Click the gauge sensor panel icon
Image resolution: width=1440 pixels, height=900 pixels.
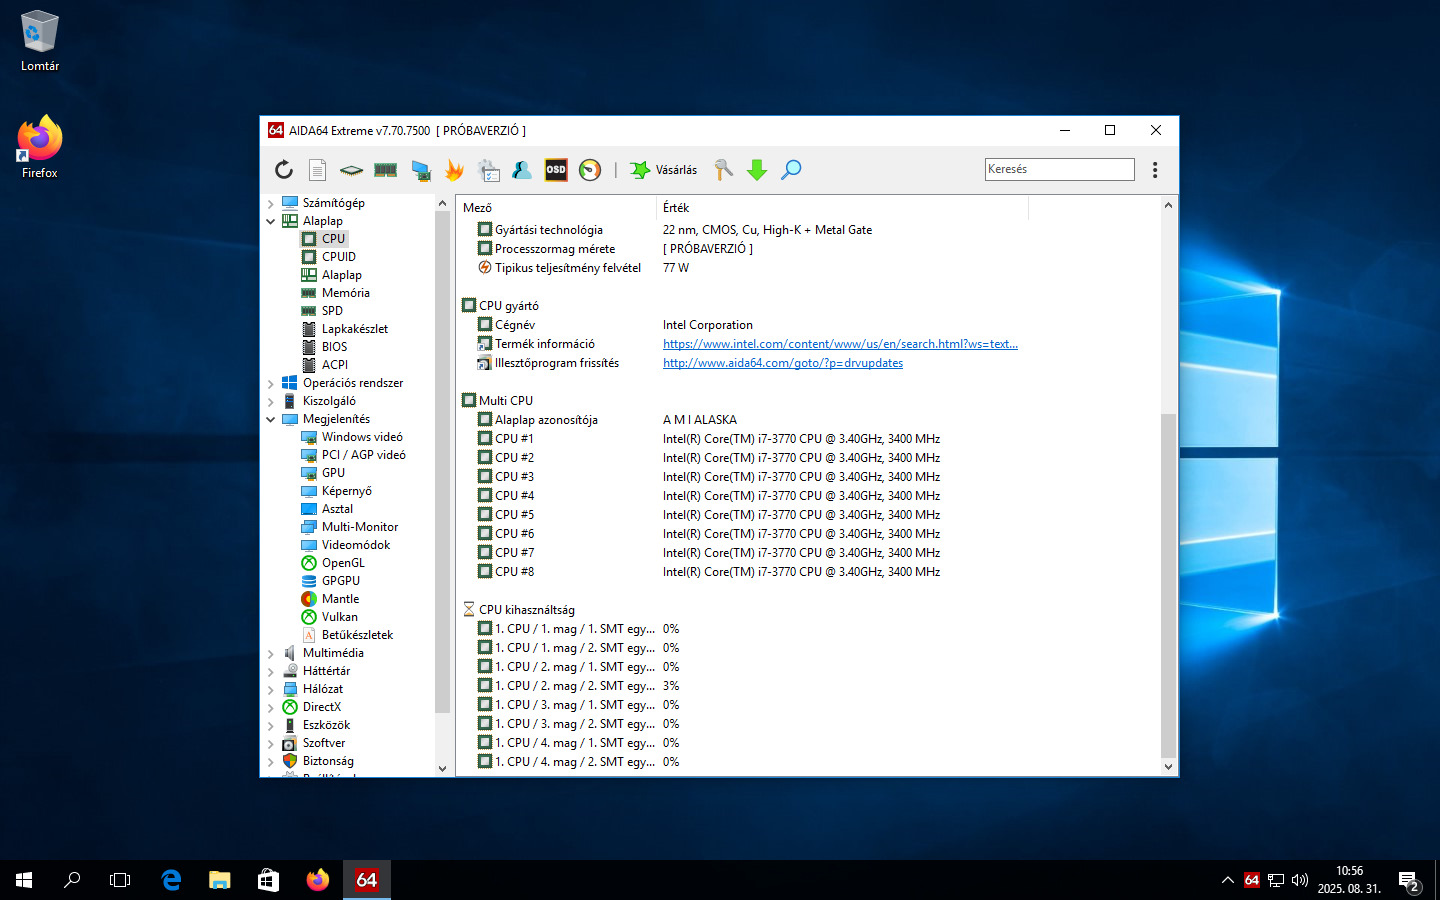[x=590, y=170]
